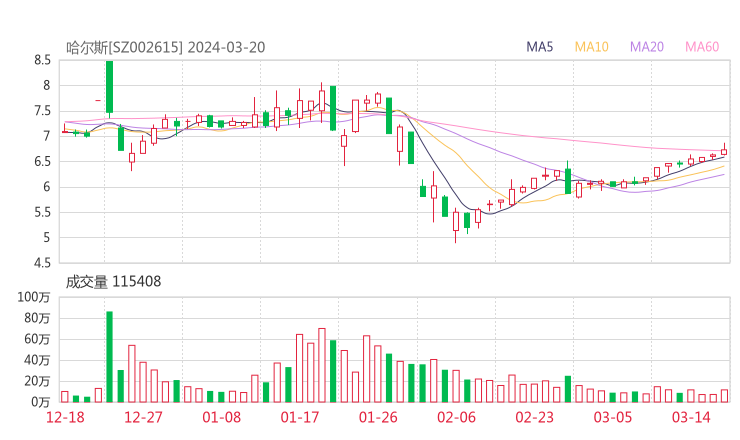
Task: Click the 01-17 date axis label
Action: pyautogui.click(x=299, y=417)
